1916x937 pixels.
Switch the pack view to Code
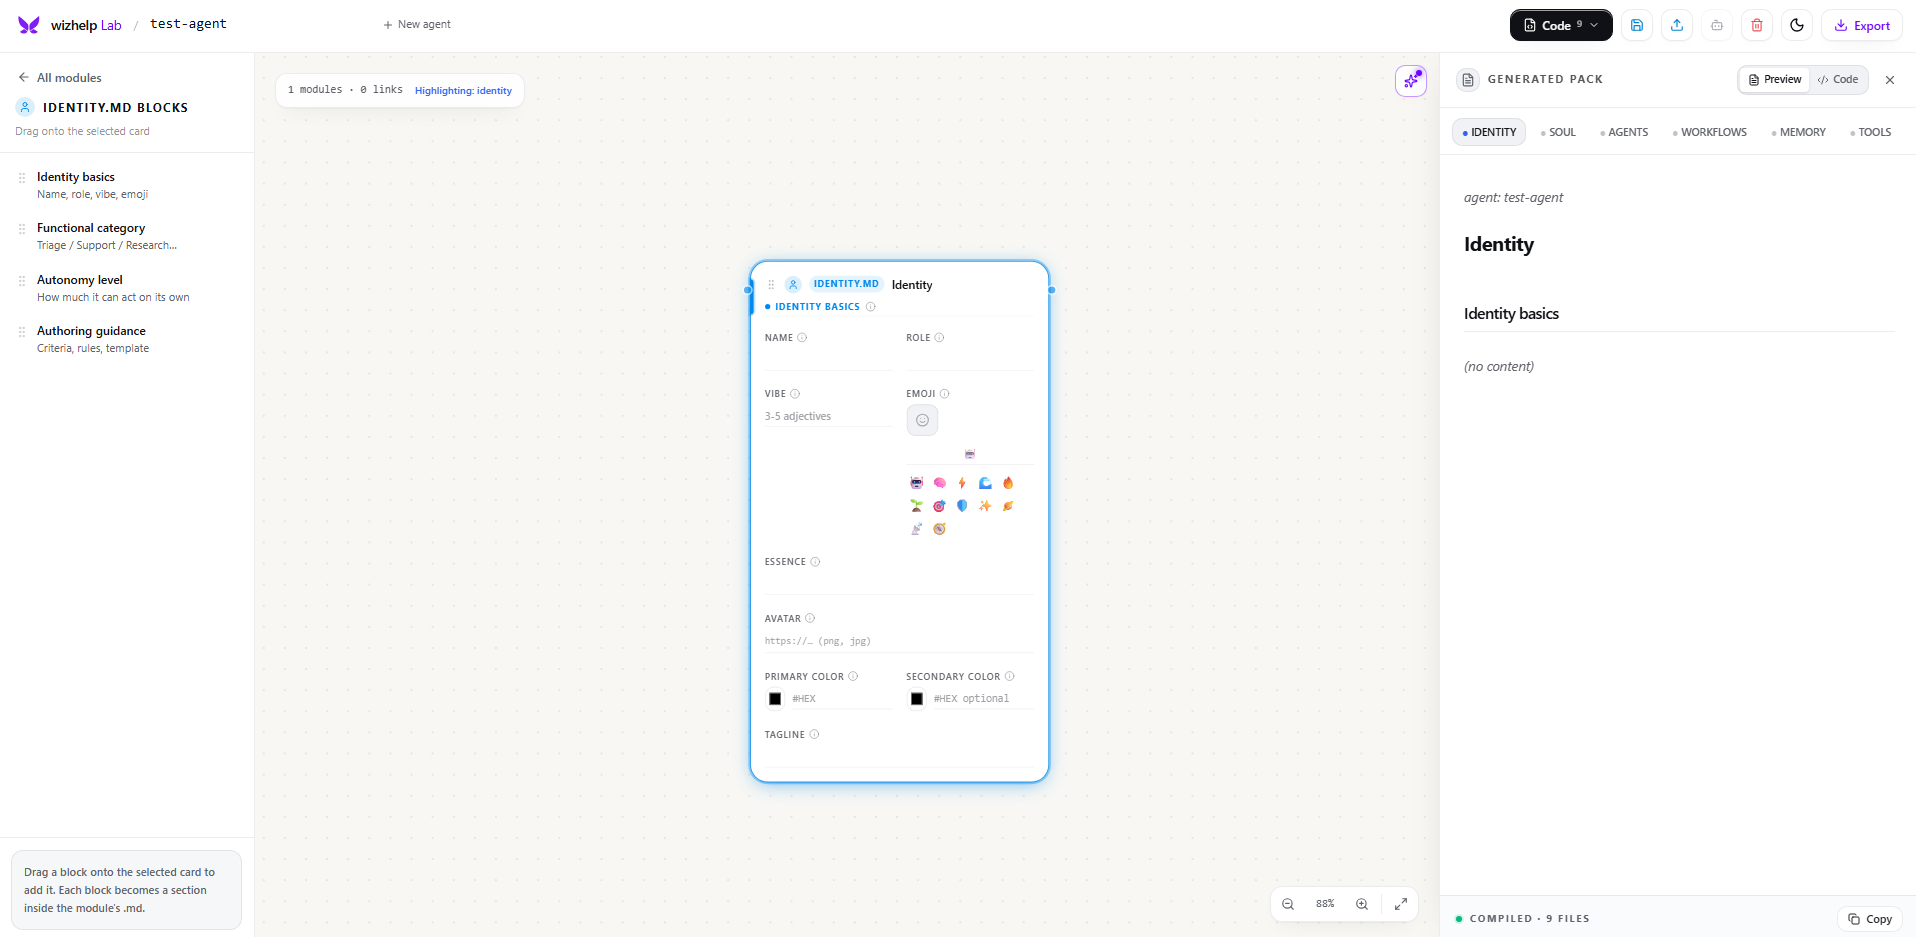1838,79
